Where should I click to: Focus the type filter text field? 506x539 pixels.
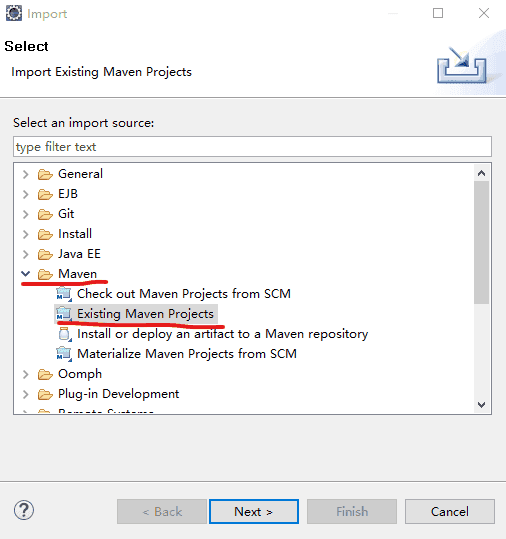(252, 147)
